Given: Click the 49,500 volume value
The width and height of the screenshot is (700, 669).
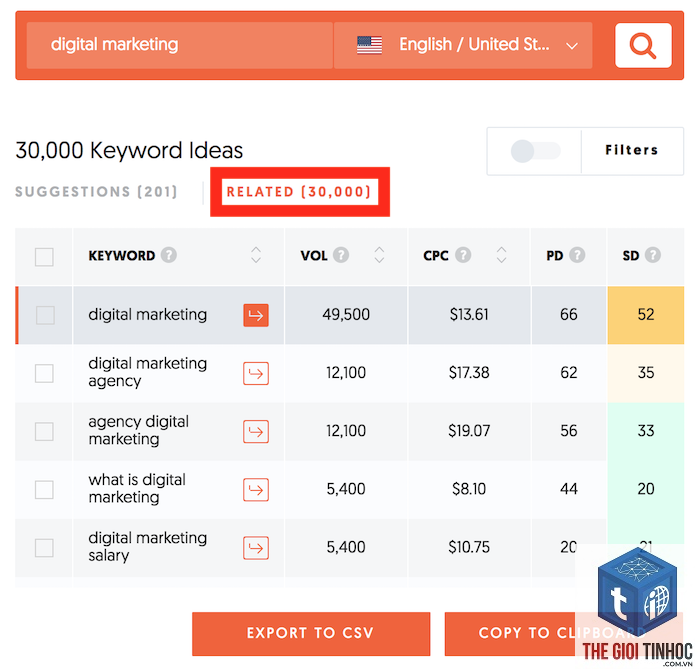Looking at the screenshot, I should point(346,315).
